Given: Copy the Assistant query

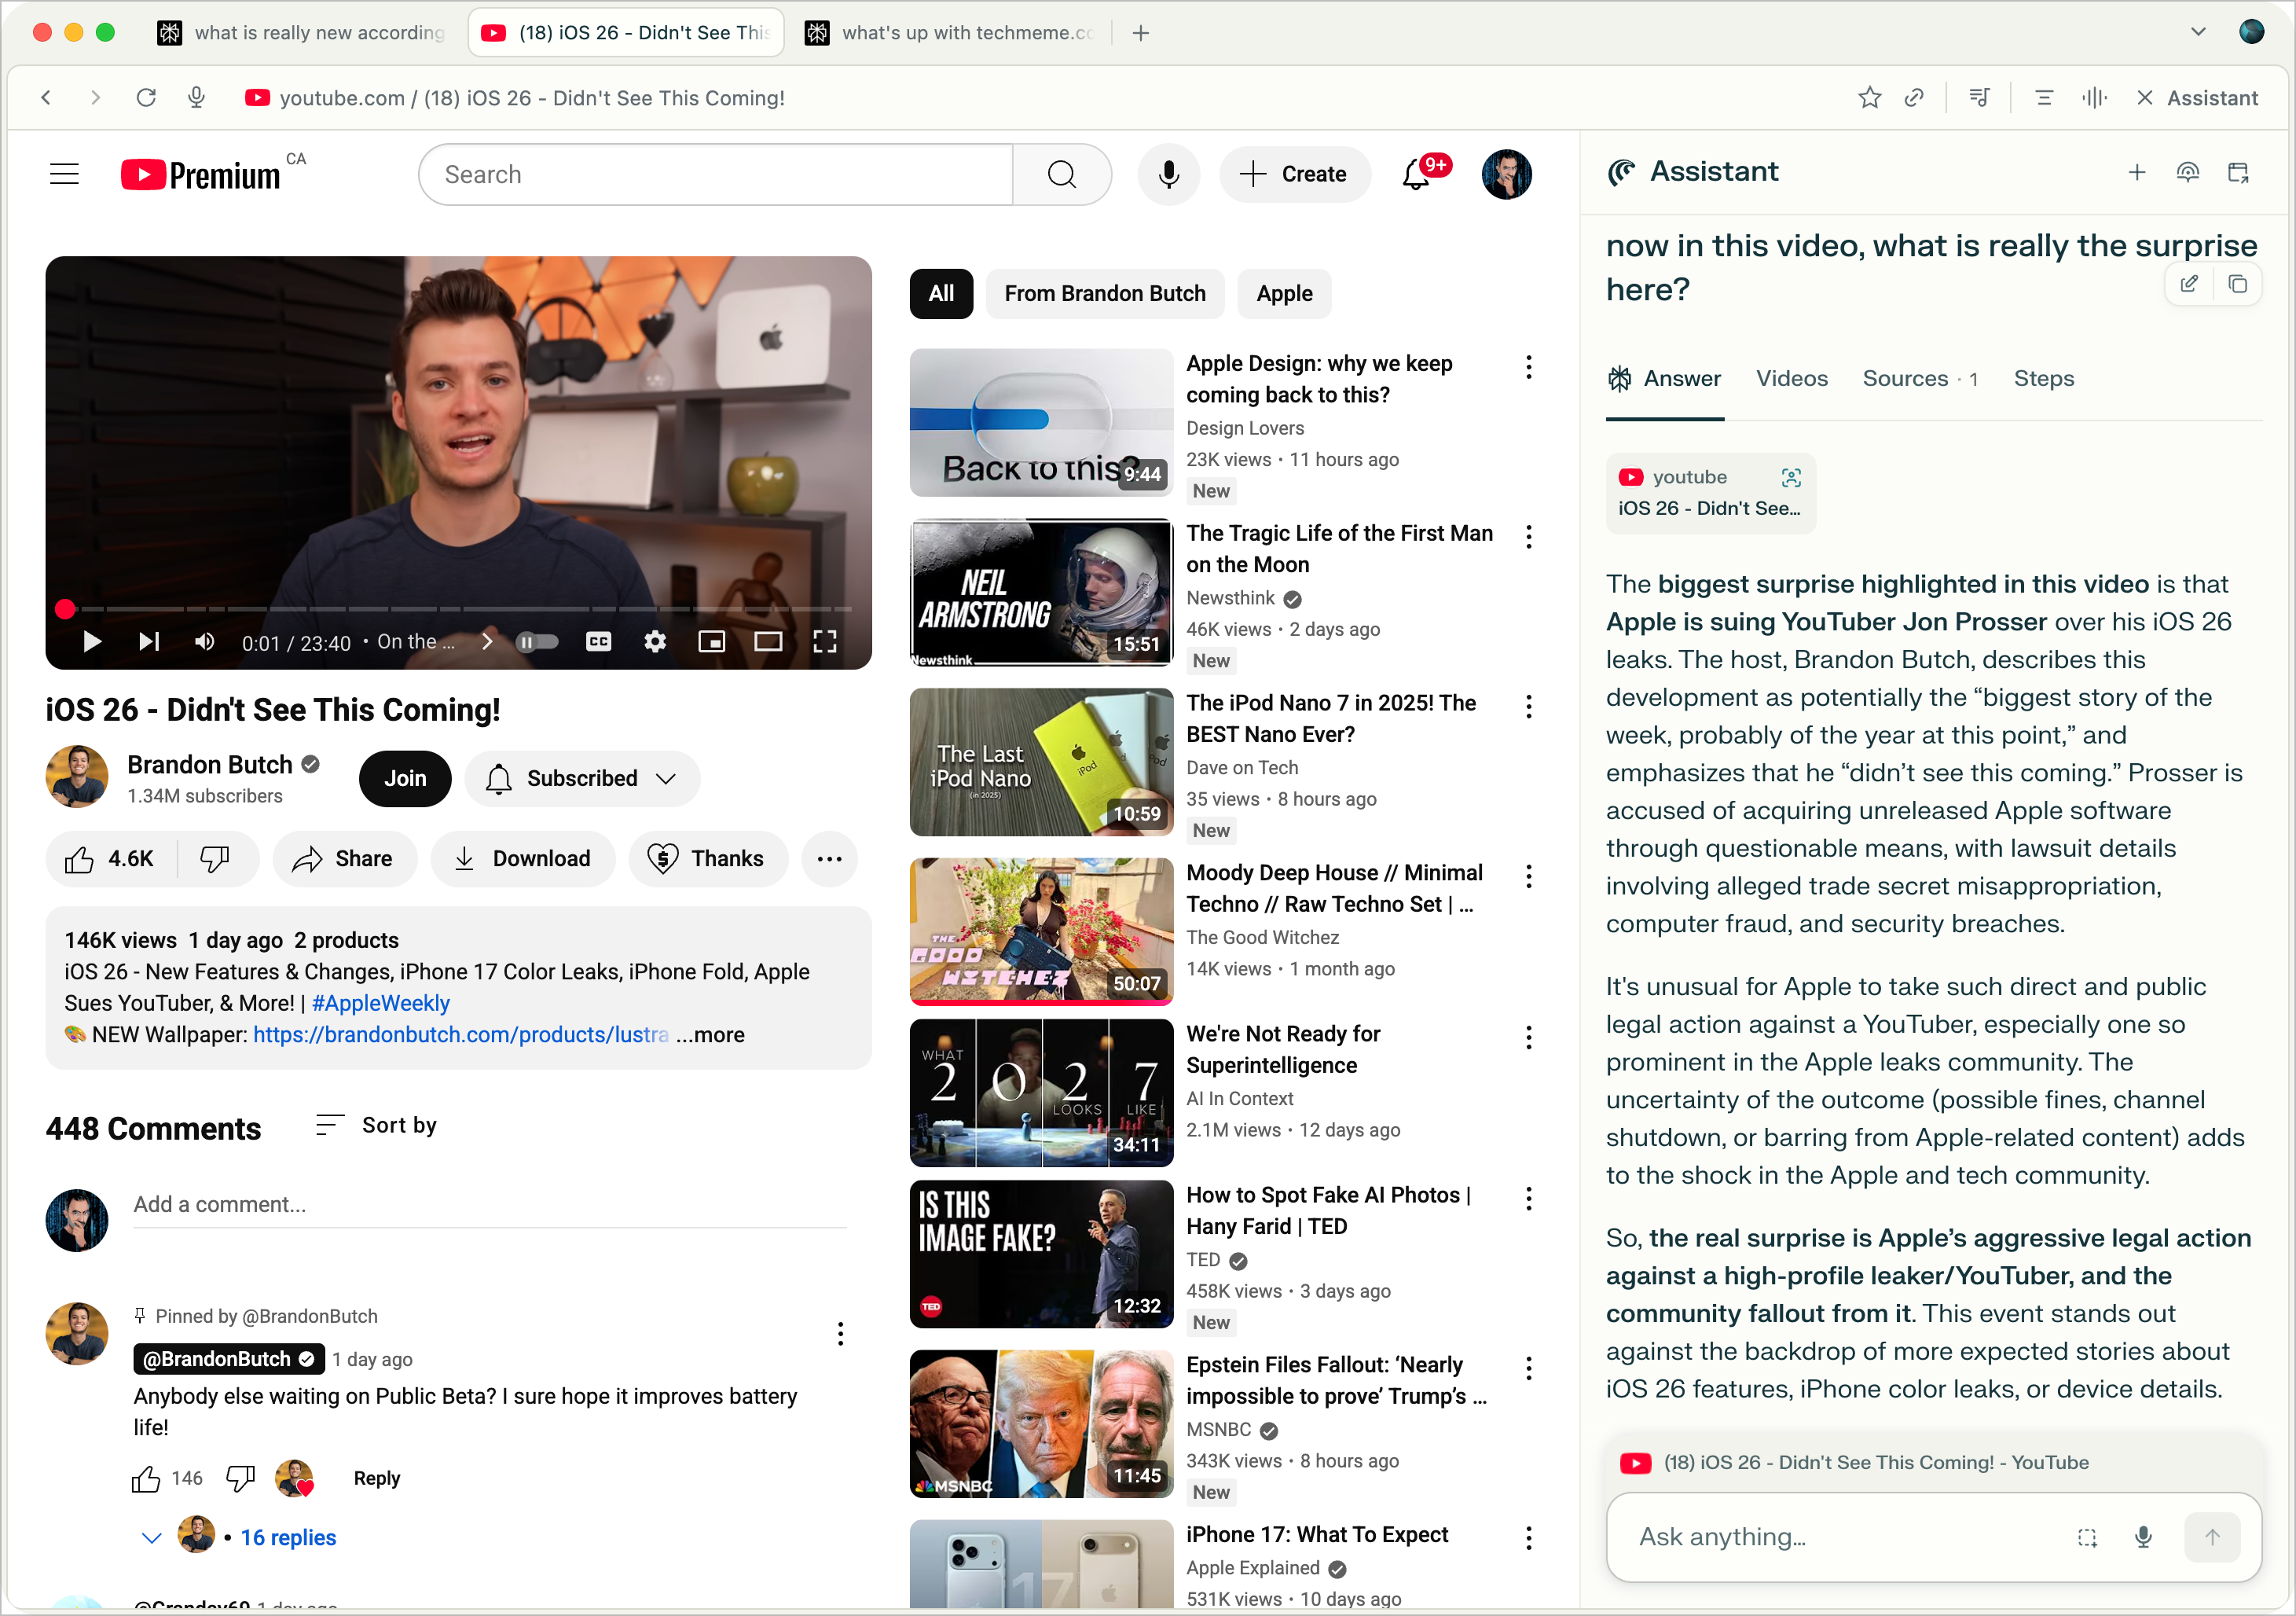Looking at the screenshot, I should (2237, 284).
